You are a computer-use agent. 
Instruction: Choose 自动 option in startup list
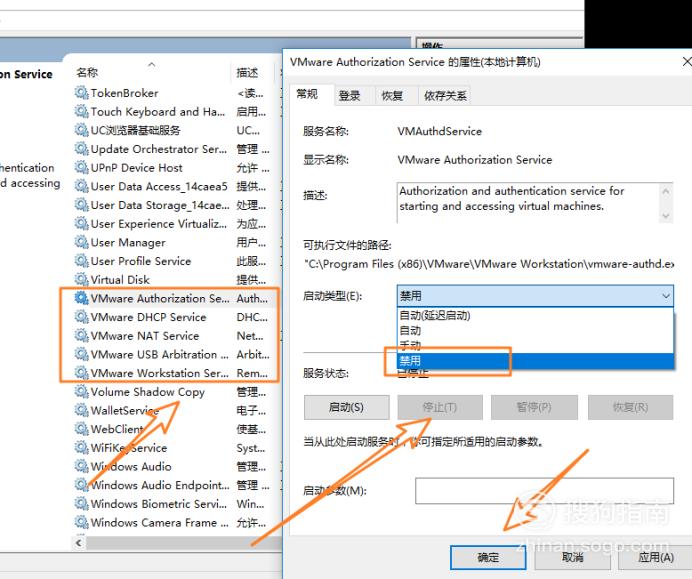535,331
